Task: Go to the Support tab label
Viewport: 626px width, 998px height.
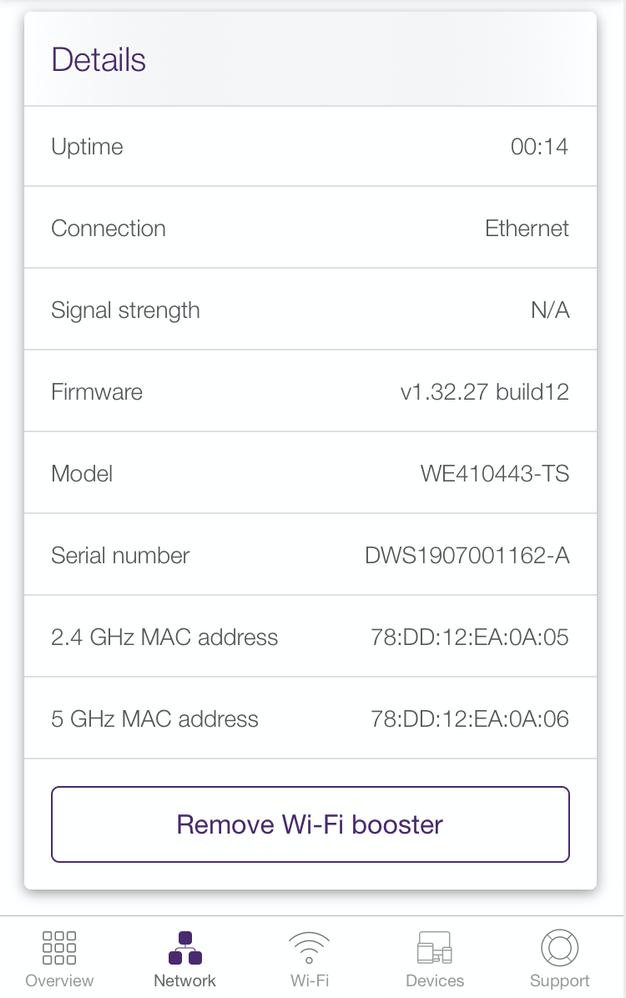Action: click(x=559, y=981)
